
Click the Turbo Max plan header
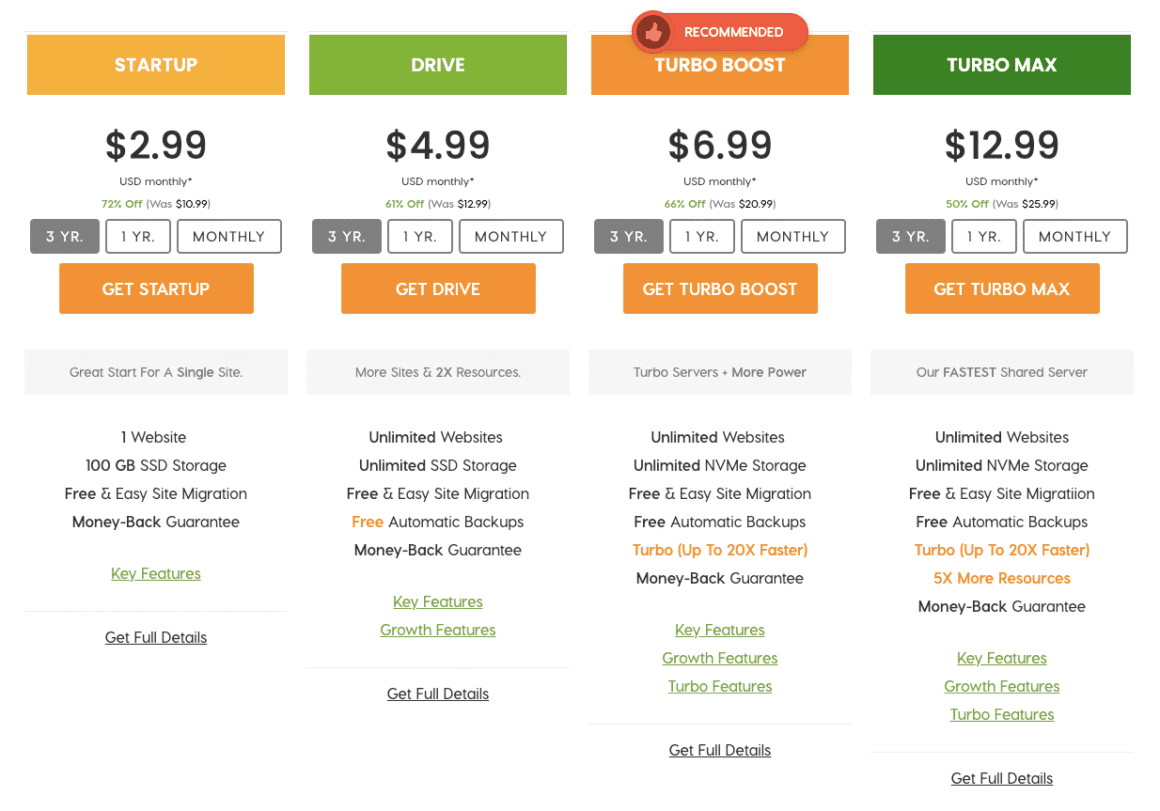[1002, 65]
